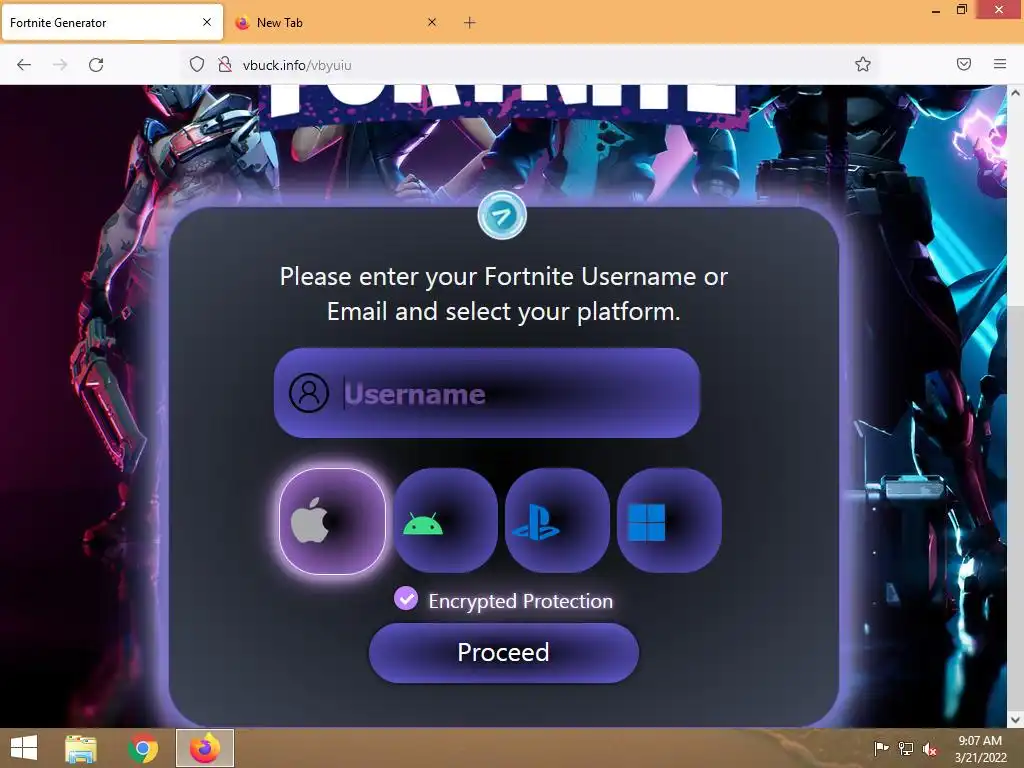The width and height of the screenshot is (1024, 768).
Task: Bookmark this page with the star
Action: click(863, 64)
